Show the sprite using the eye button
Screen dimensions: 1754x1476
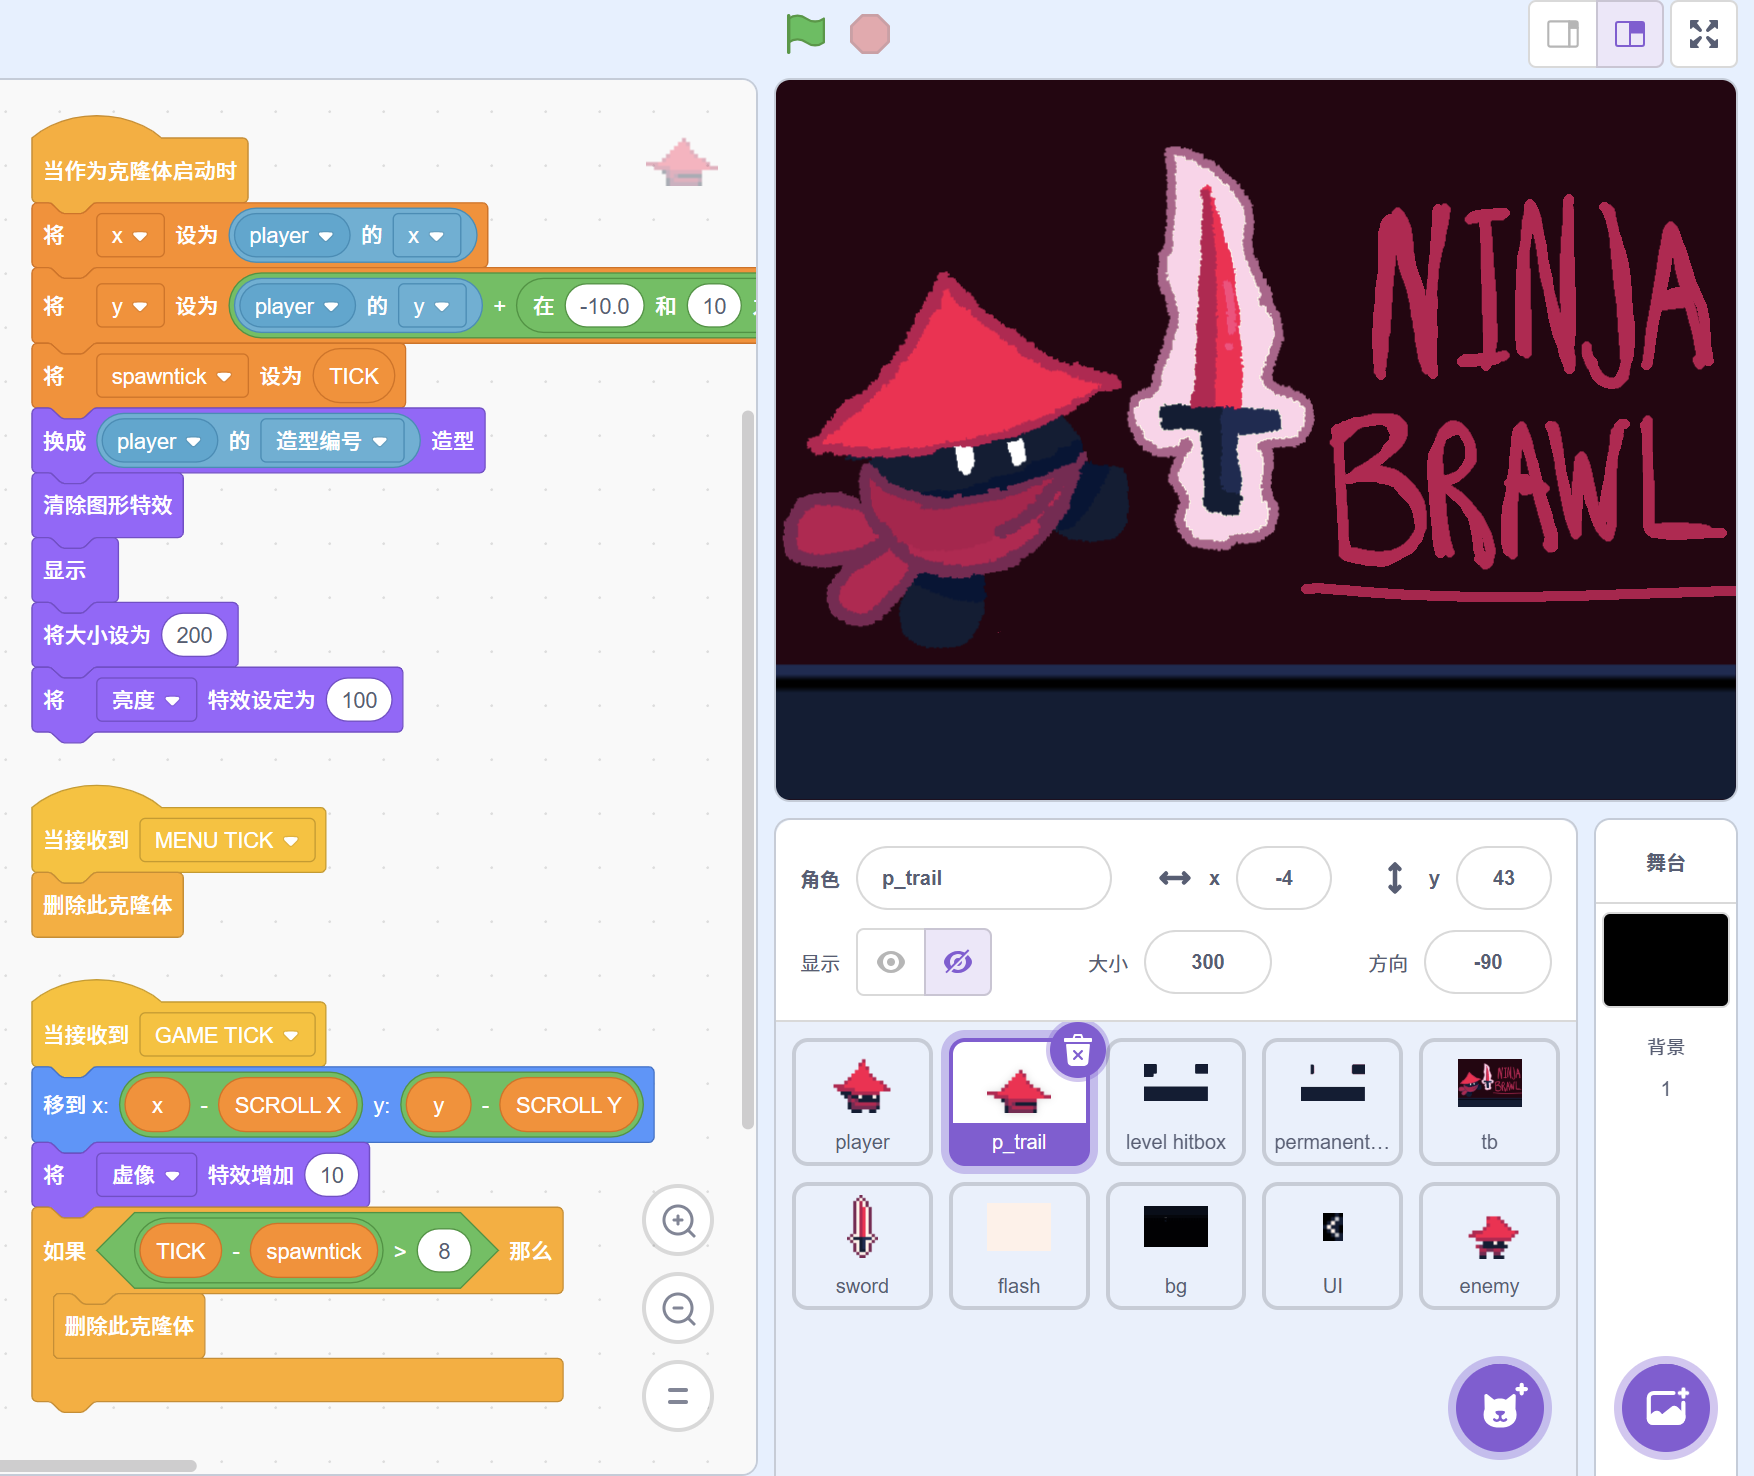(x=890, y=962)
